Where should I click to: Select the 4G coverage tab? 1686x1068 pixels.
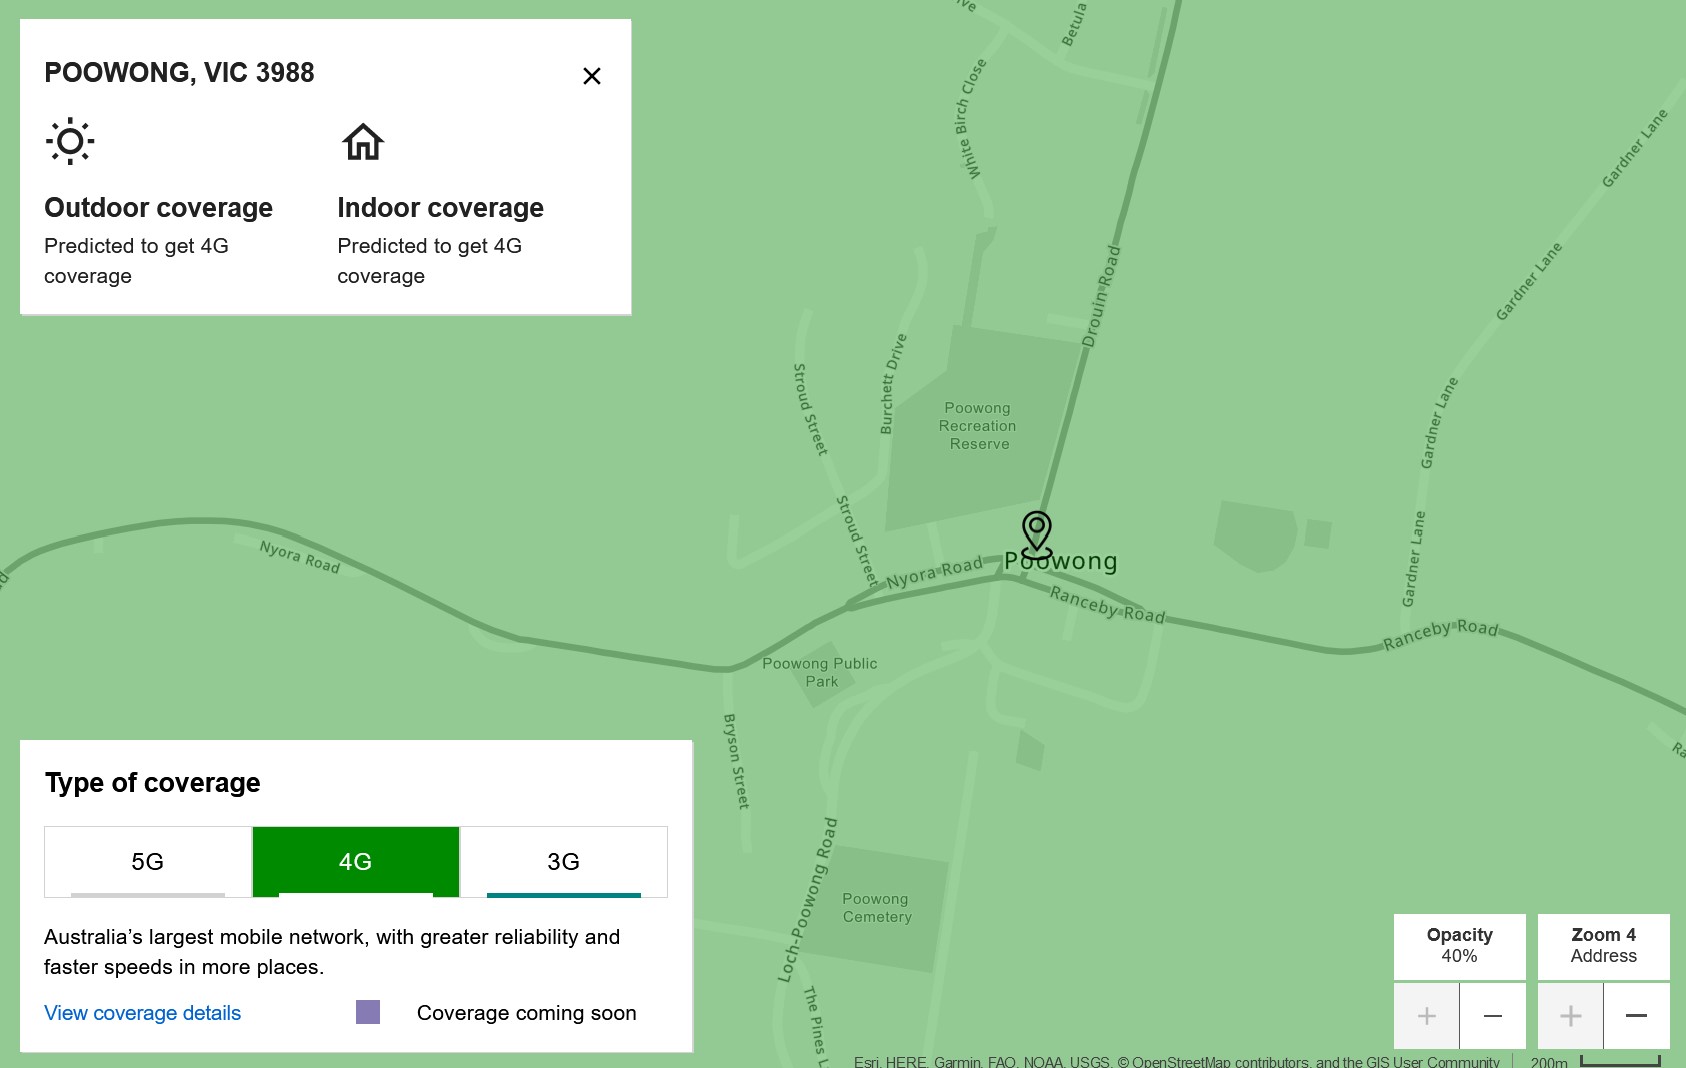click(355, 861)
